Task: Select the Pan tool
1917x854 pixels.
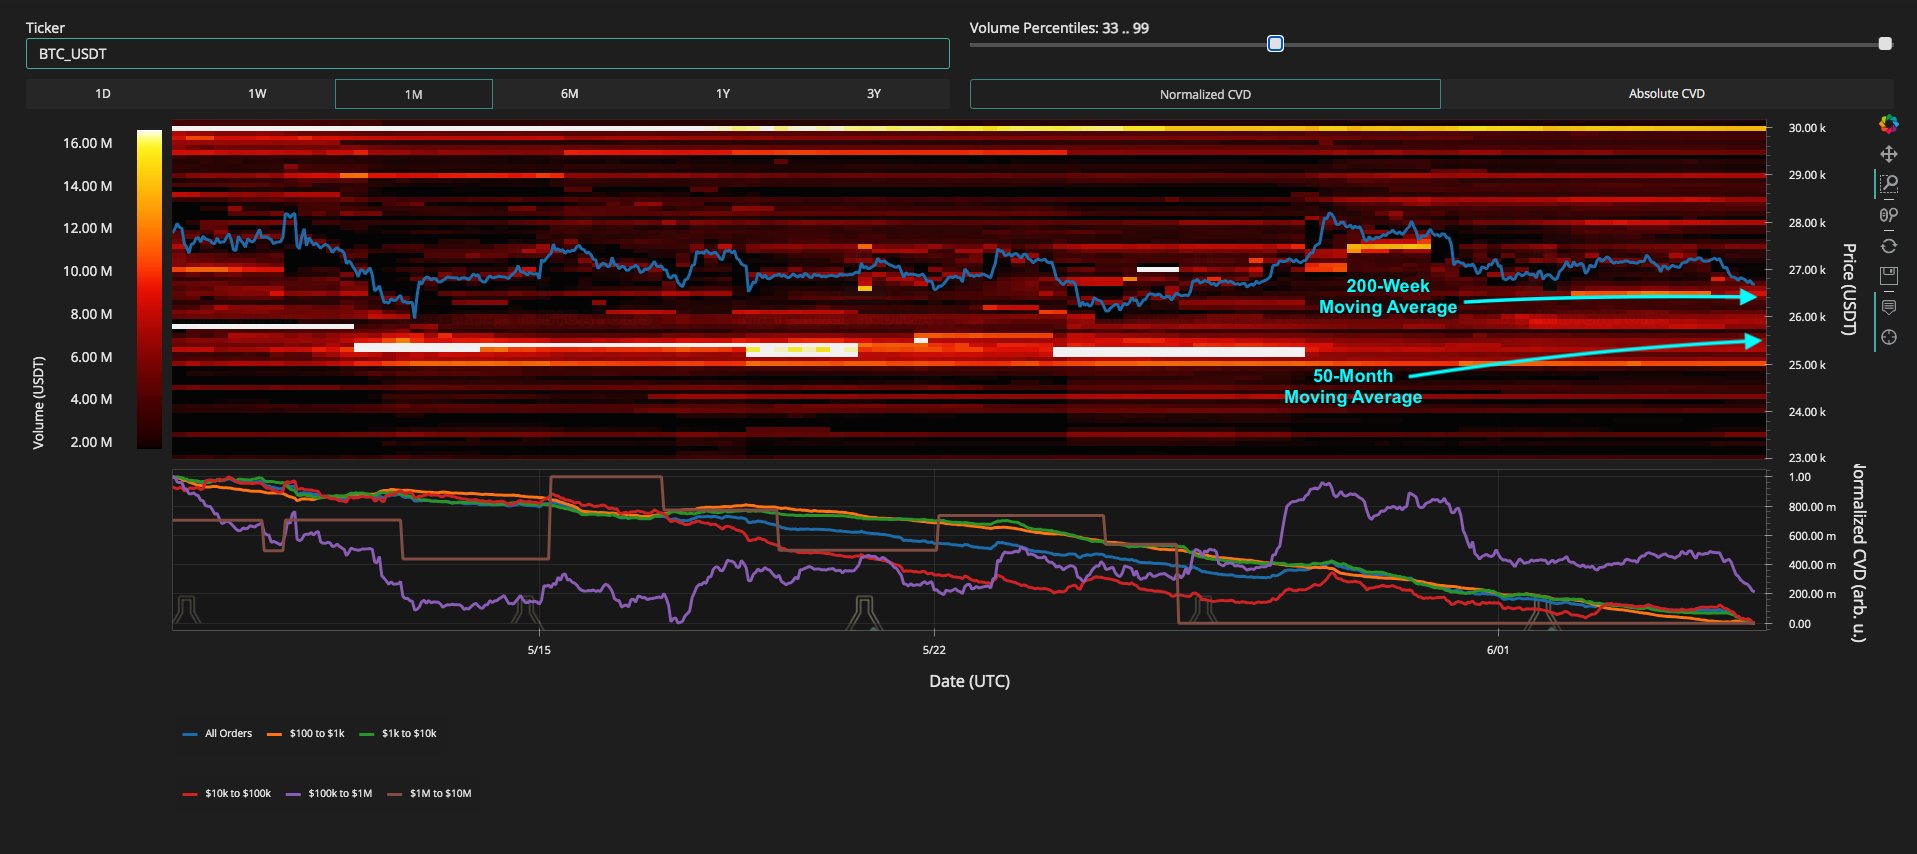Action: tap(1888, 154)
